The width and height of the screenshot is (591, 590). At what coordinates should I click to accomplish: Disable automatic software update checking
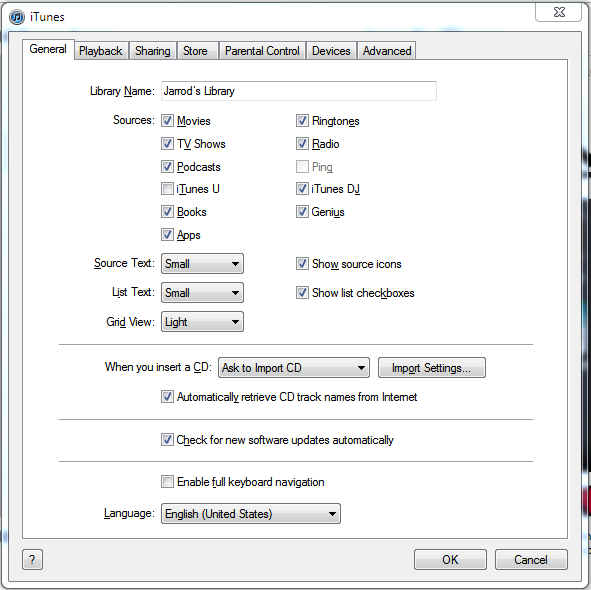click(x=167, y=440)
